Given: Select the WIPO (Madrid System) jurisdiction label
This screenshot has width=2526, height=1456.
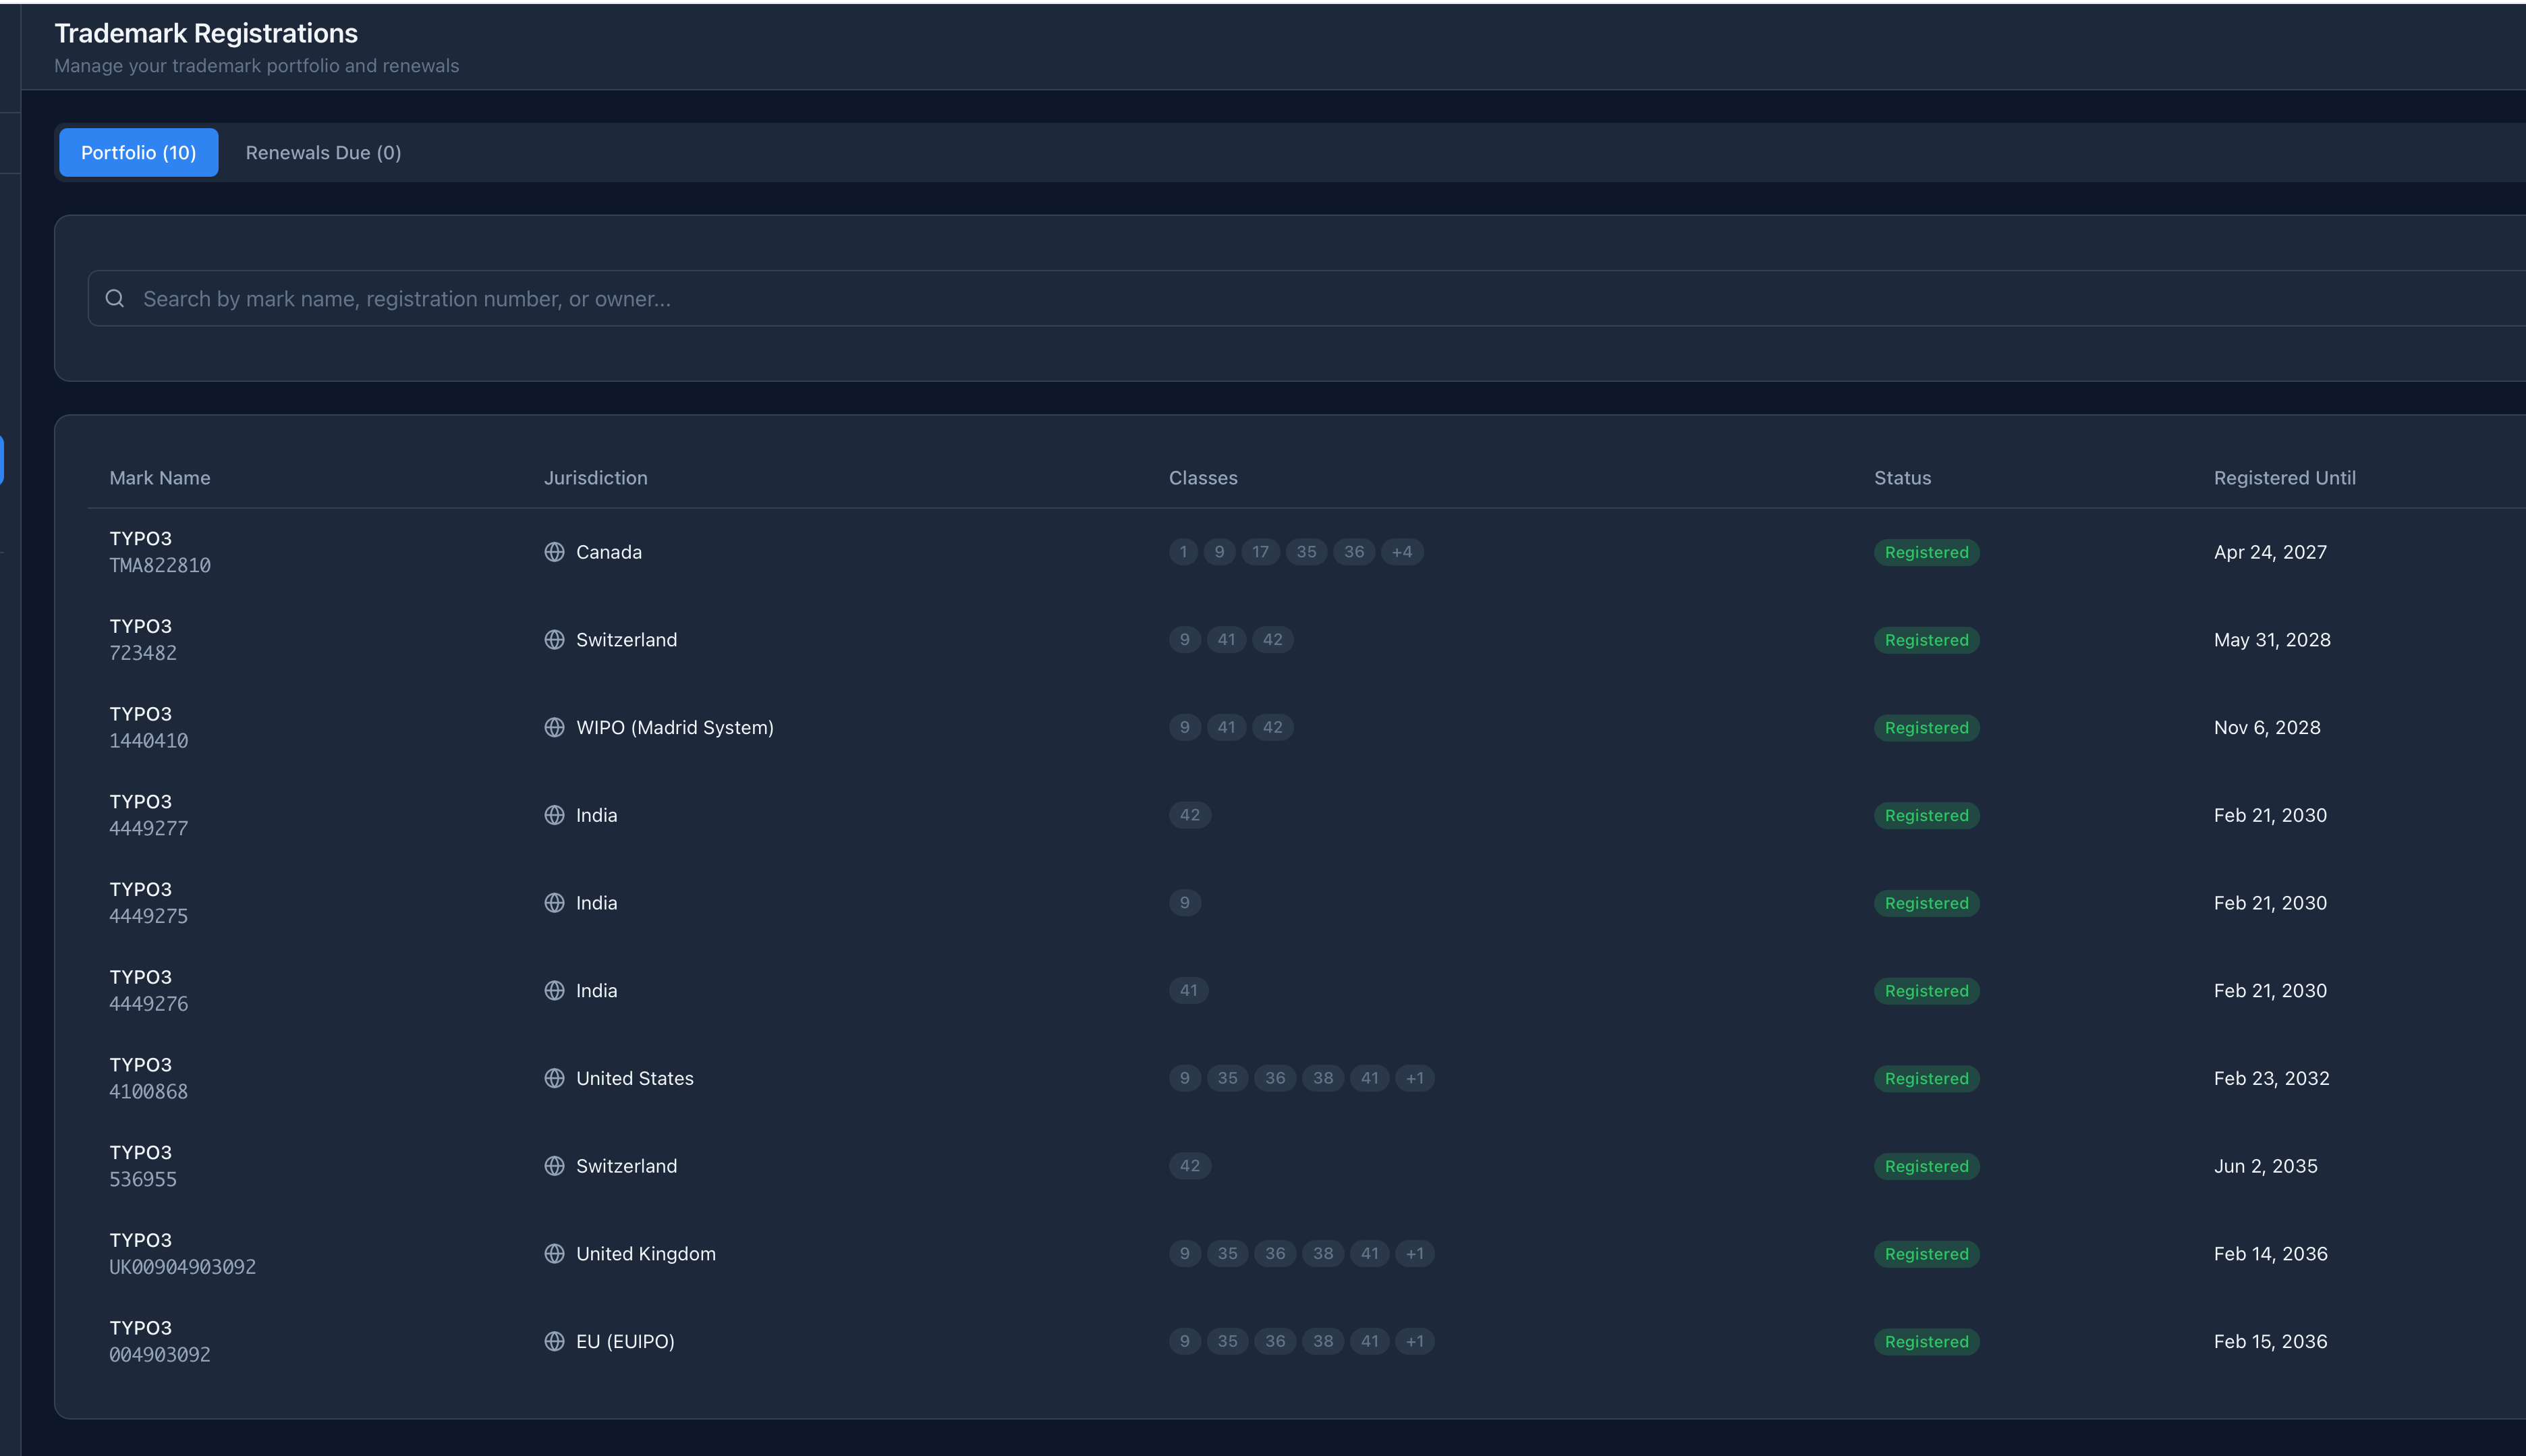Looking at the screenshot, I should 675,728.
